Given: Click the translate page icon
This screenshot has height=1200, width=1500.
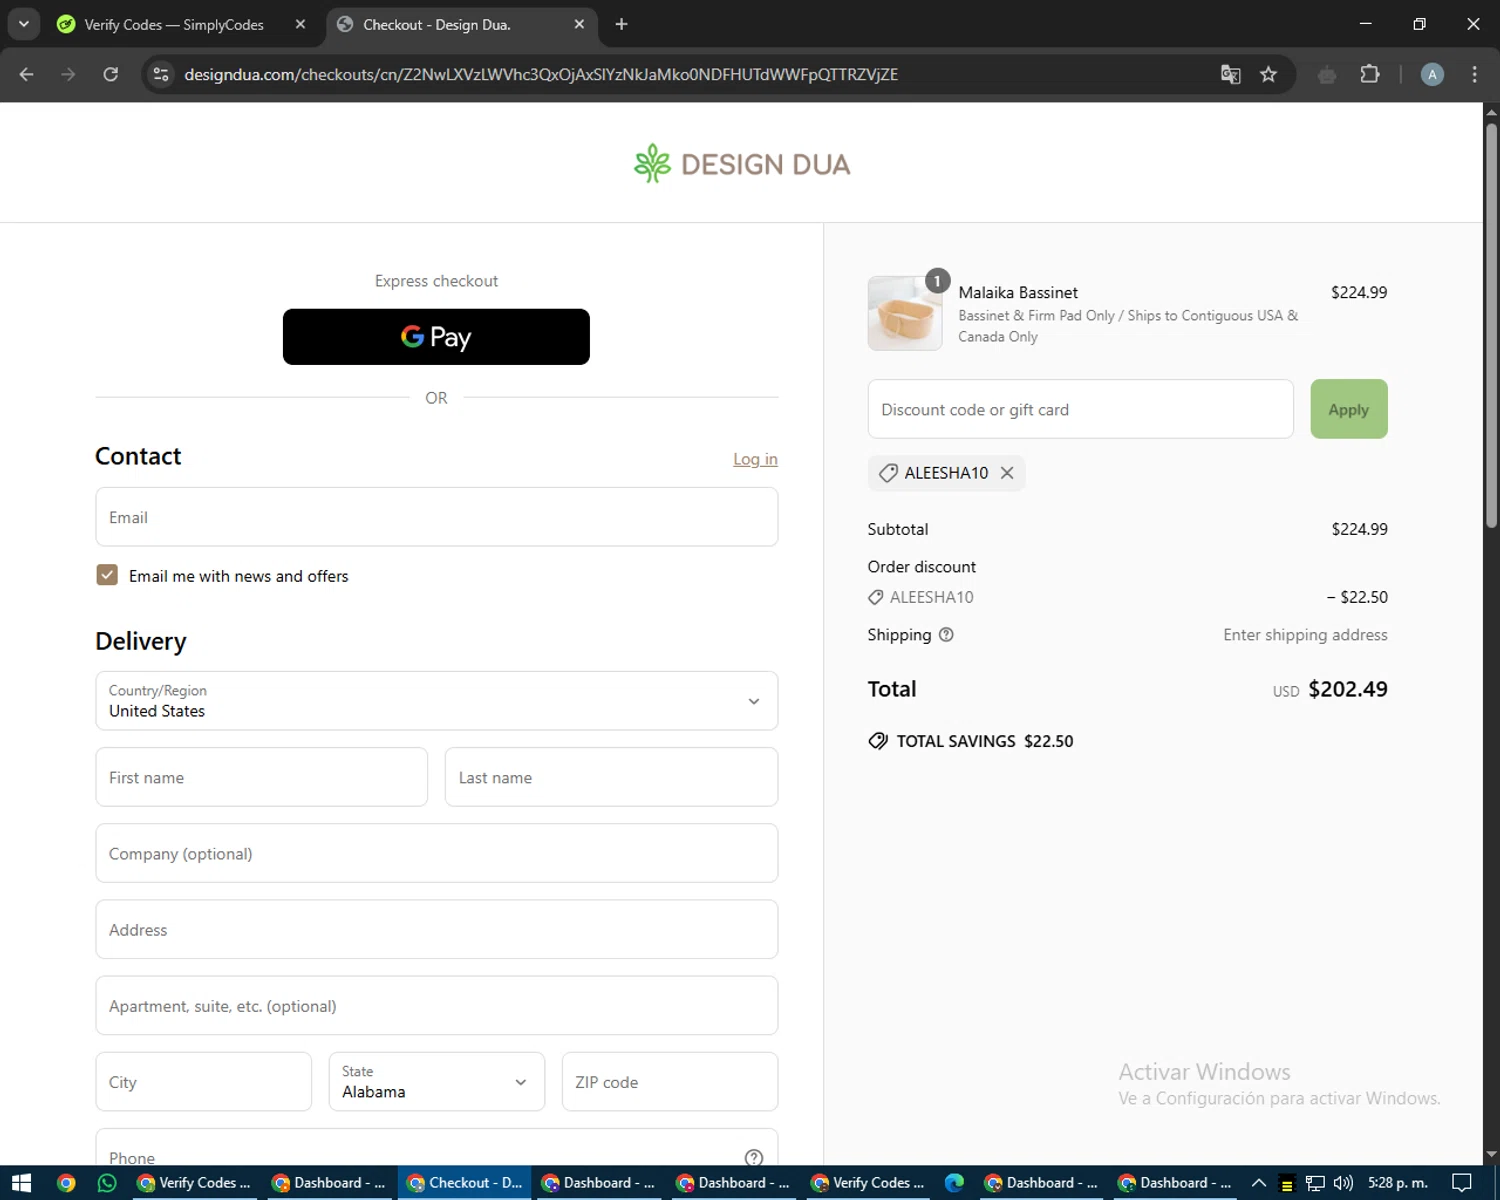Looking at the screenshot, I should (x=1231, y=74).
